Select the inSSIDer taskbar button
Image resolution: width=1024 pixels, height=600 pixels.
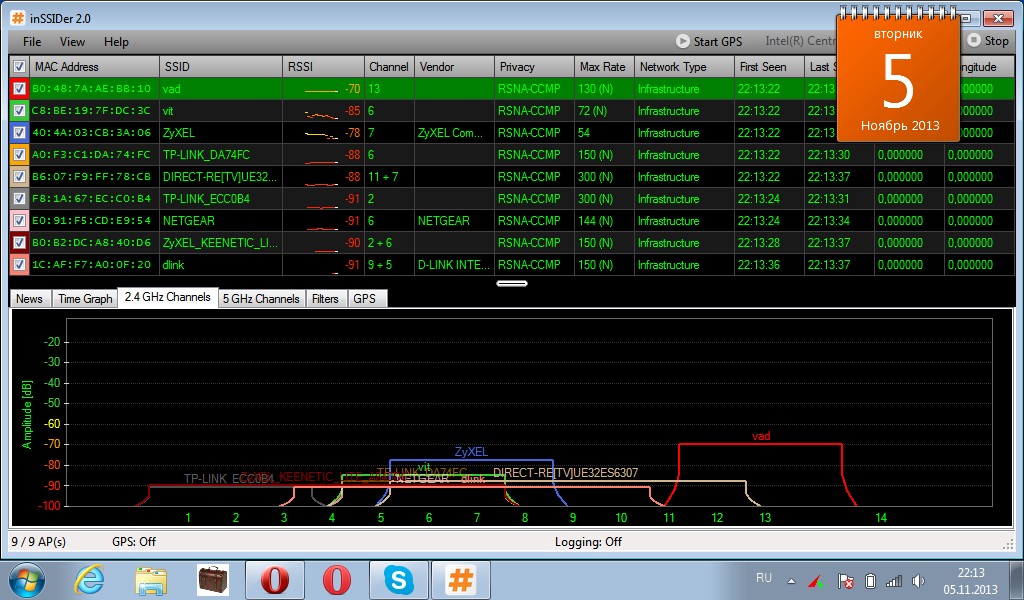click(461, 580)
